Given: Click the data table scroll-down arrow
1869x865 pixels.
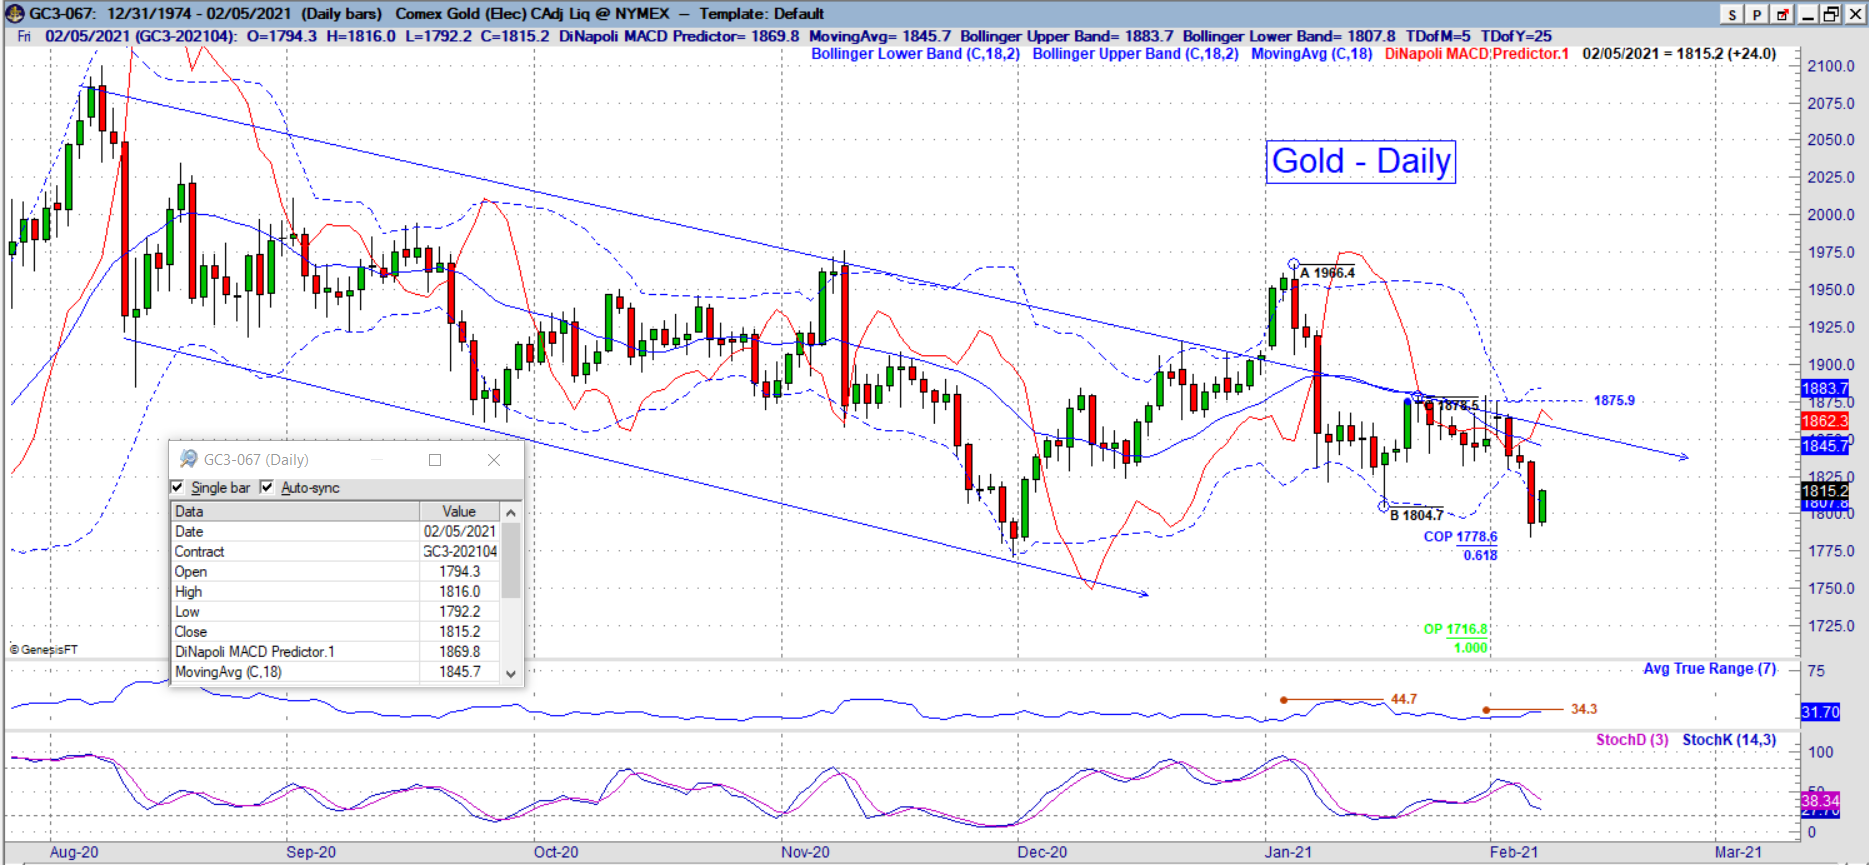Looking at the screenshot, I should pos(511,673).
